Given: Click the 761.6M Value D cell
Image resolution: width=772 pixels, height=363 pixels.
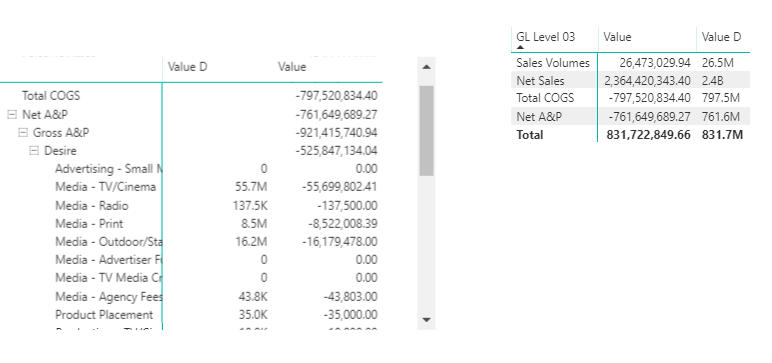Looking at the screenshot, I should coord(721,116).
